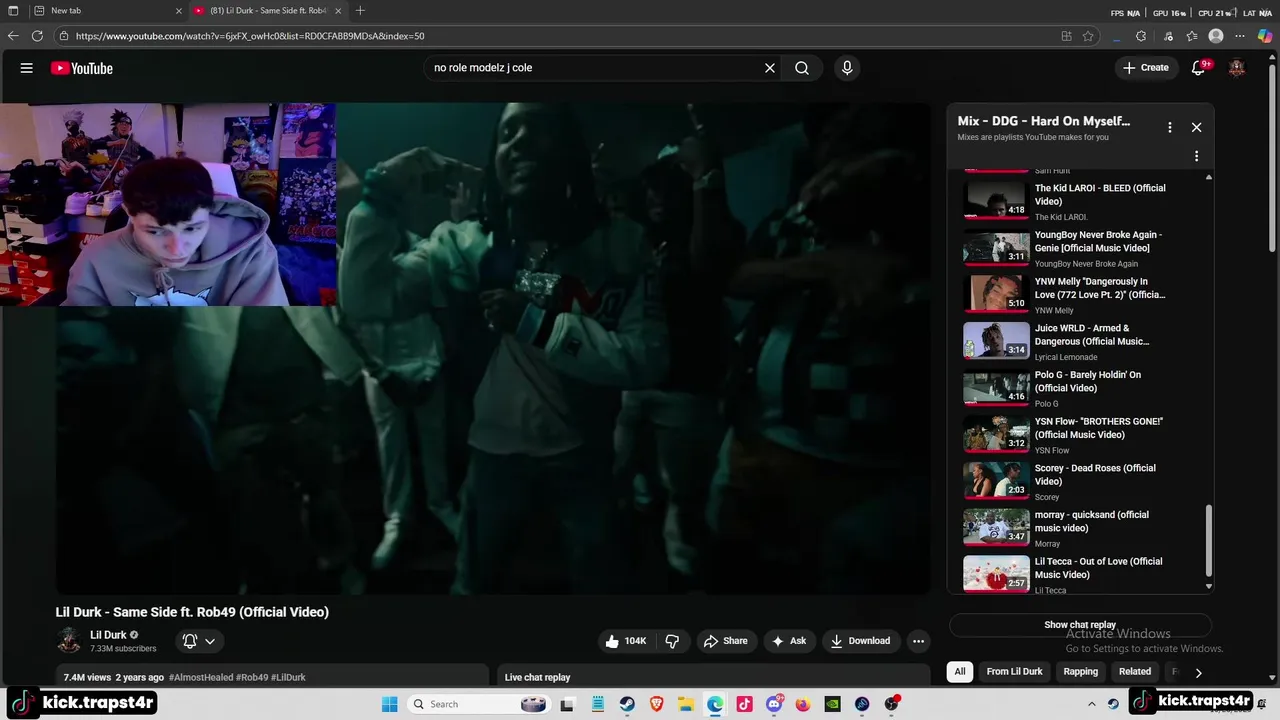1280x720 pixels.
Task: Reload the page with the refresh icon
Action: (x=37, y=36)
